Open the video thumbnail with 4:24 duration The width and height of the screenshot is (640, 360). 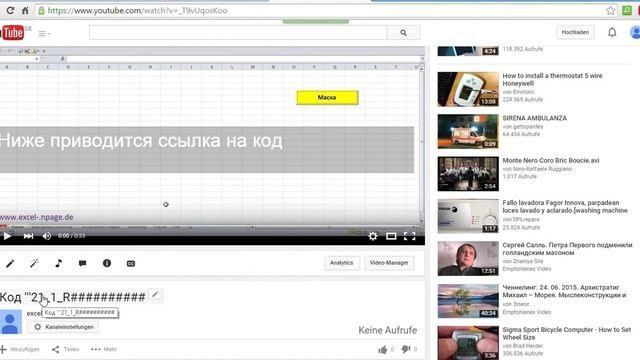coord(468,51)
